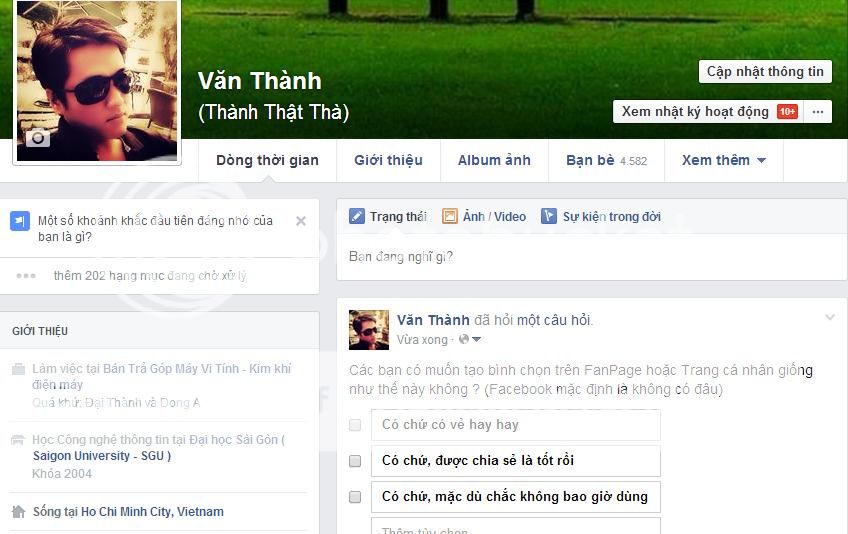Open the post privacy globe dropdown
The width and height of the screenshot is (848, 534).
pyautogui.click(x=469, y=339)
